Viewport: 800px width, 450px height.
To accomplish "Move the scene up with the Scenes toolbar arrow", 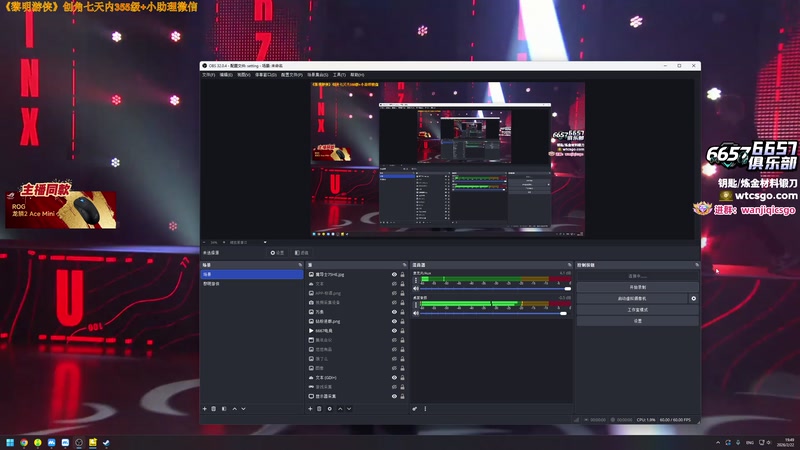I will tap(235, 409).
